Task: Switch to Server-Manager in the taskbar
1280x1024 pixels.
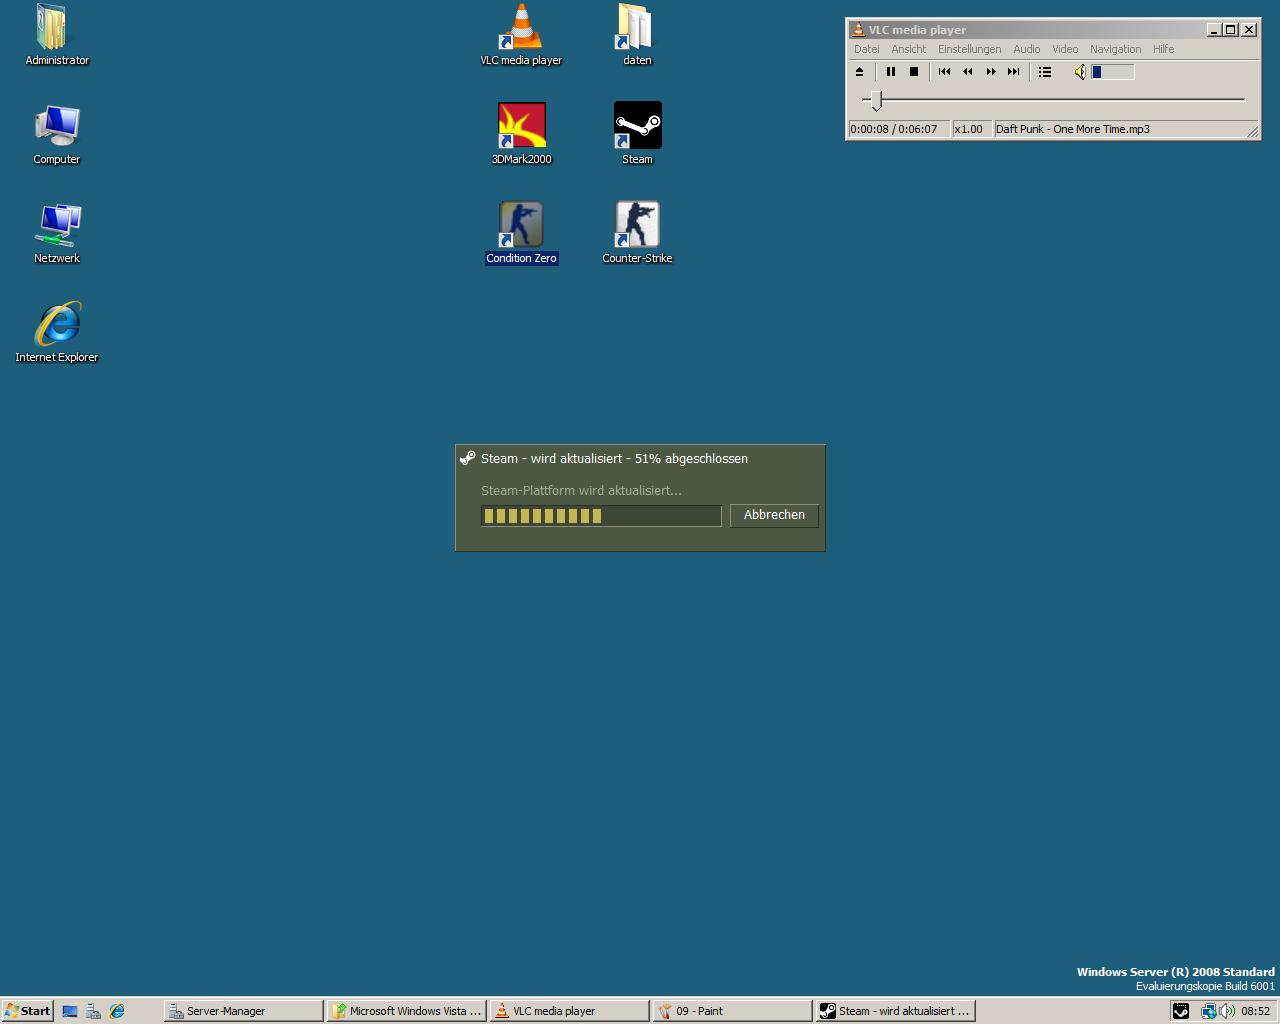Action: [243, 1011]
